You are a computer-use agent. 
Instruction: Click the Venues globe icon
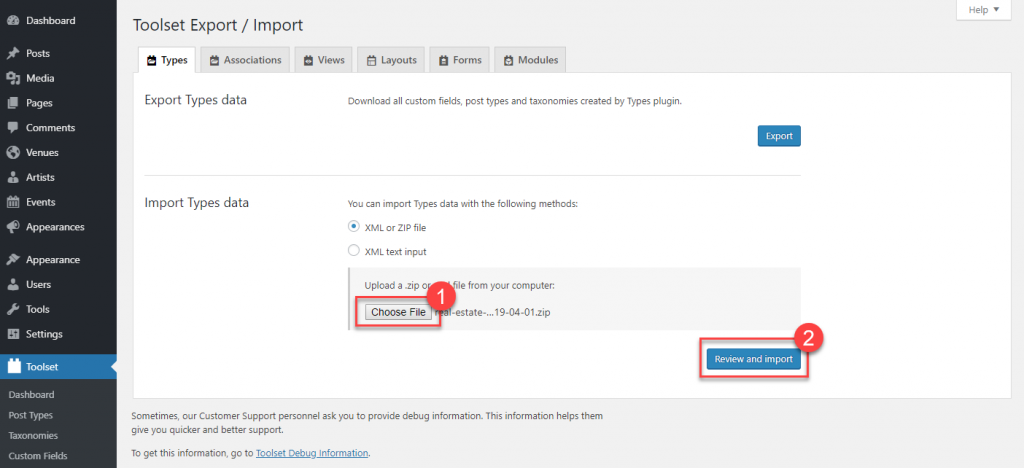[12, 152]
